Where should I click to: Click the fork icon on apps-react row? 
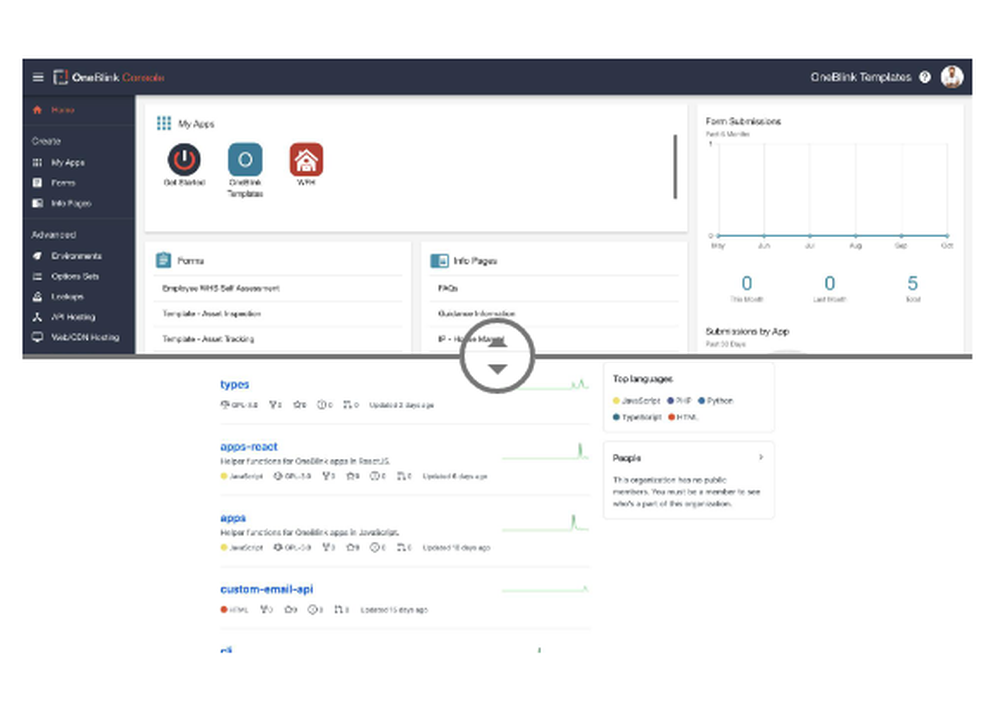(x=326, y=476)
